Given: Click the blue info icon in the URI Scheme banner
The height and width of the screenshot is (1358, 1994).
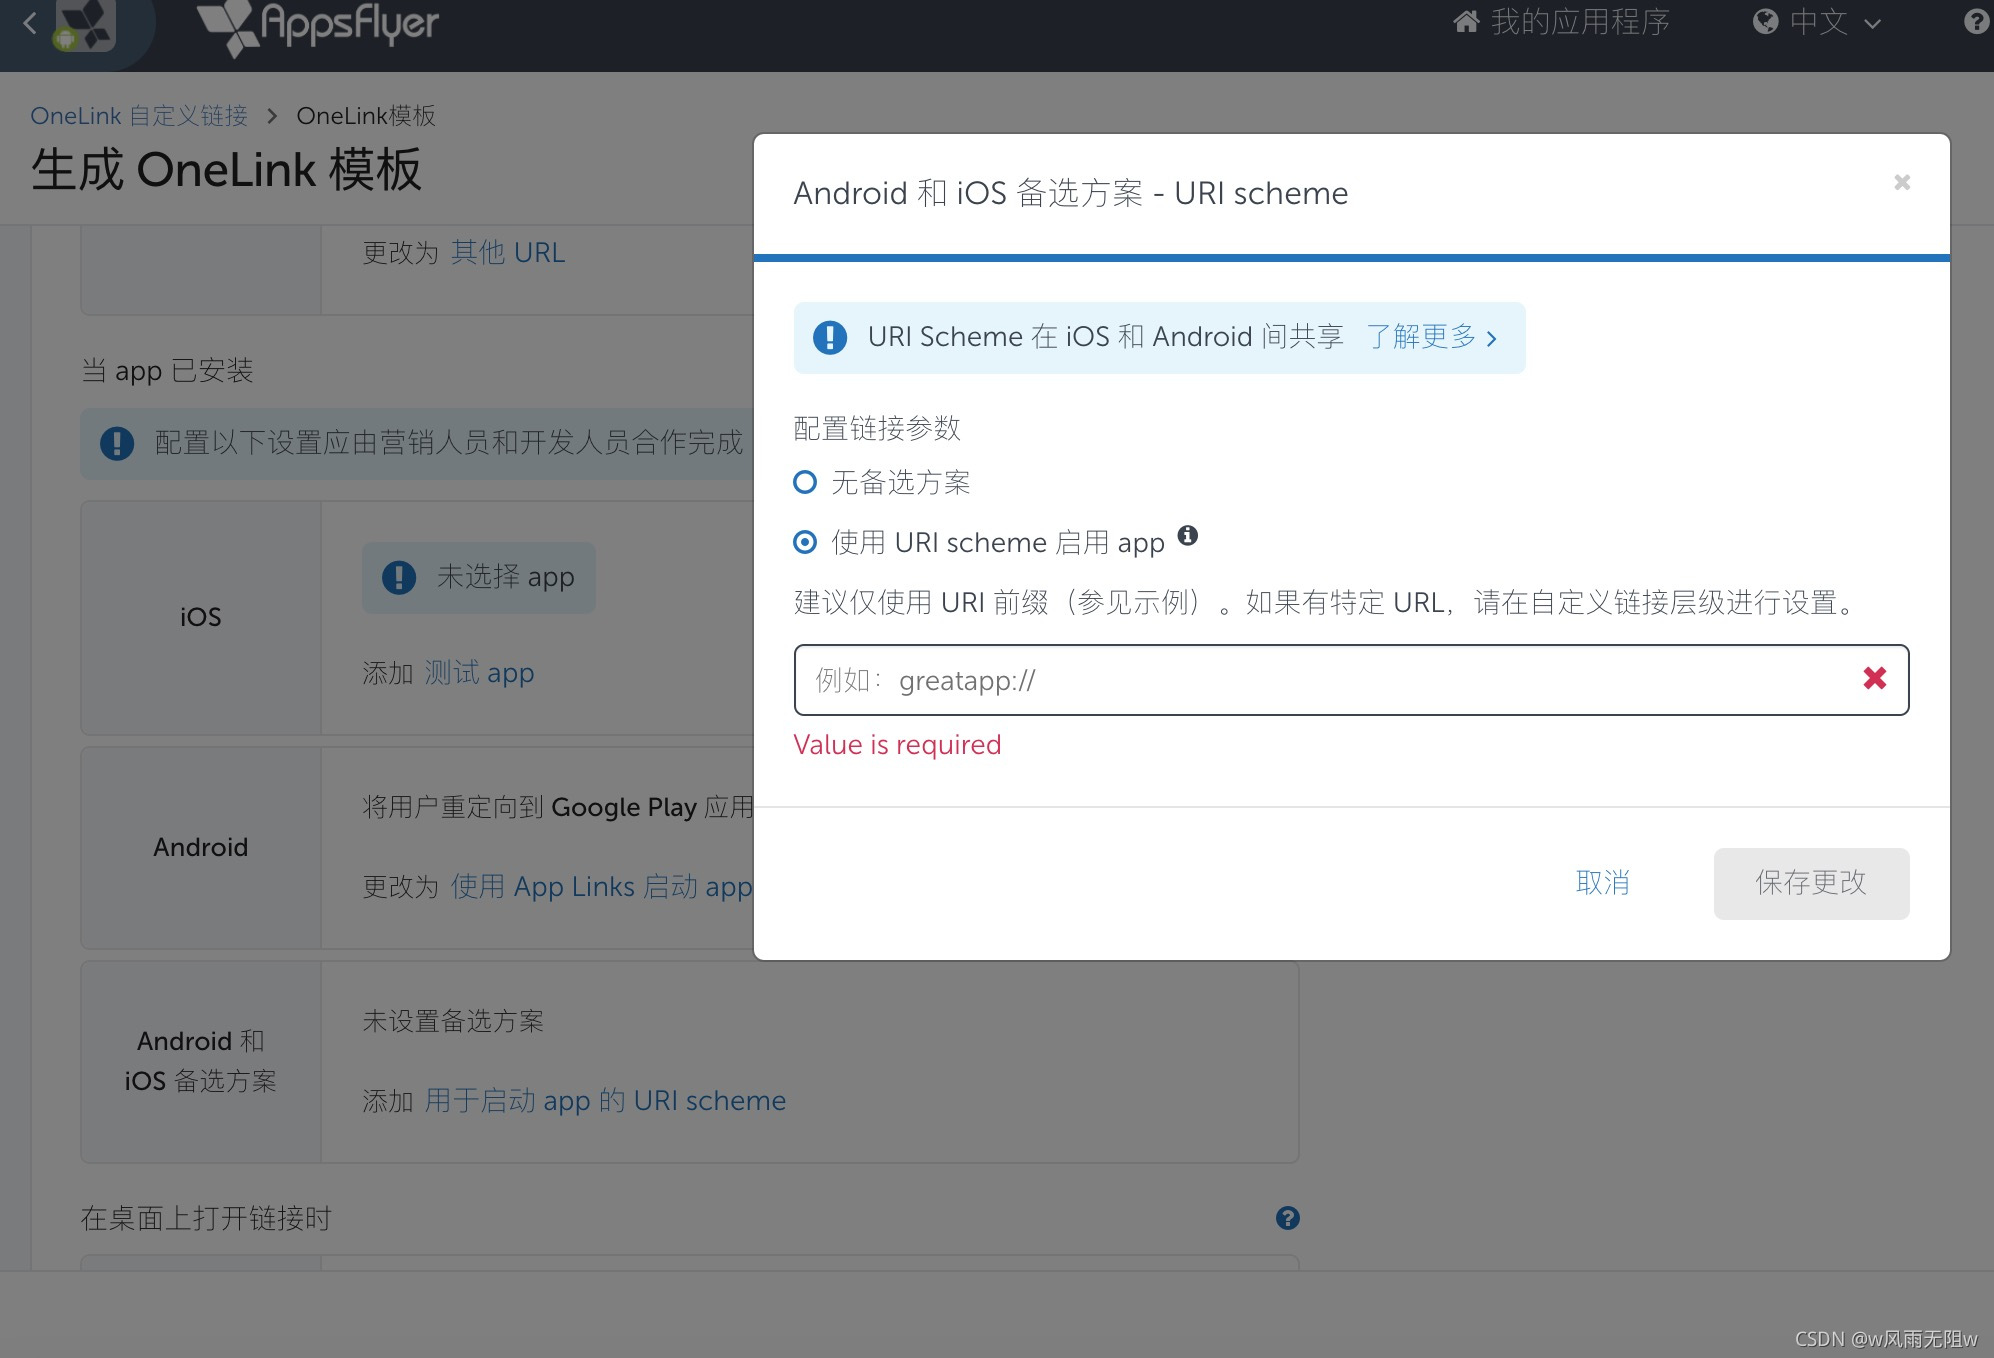Looking at the screenshot, I should (x=830, y=338).
